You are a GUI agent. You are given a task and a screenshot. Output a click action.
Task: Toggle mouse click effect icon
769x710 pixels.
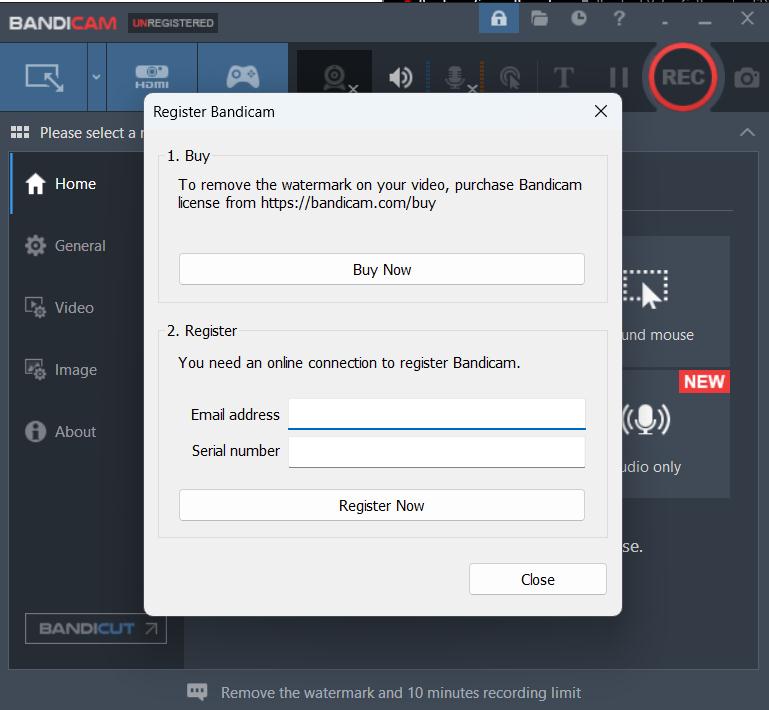pyautogui.click(x=510, y=77)
